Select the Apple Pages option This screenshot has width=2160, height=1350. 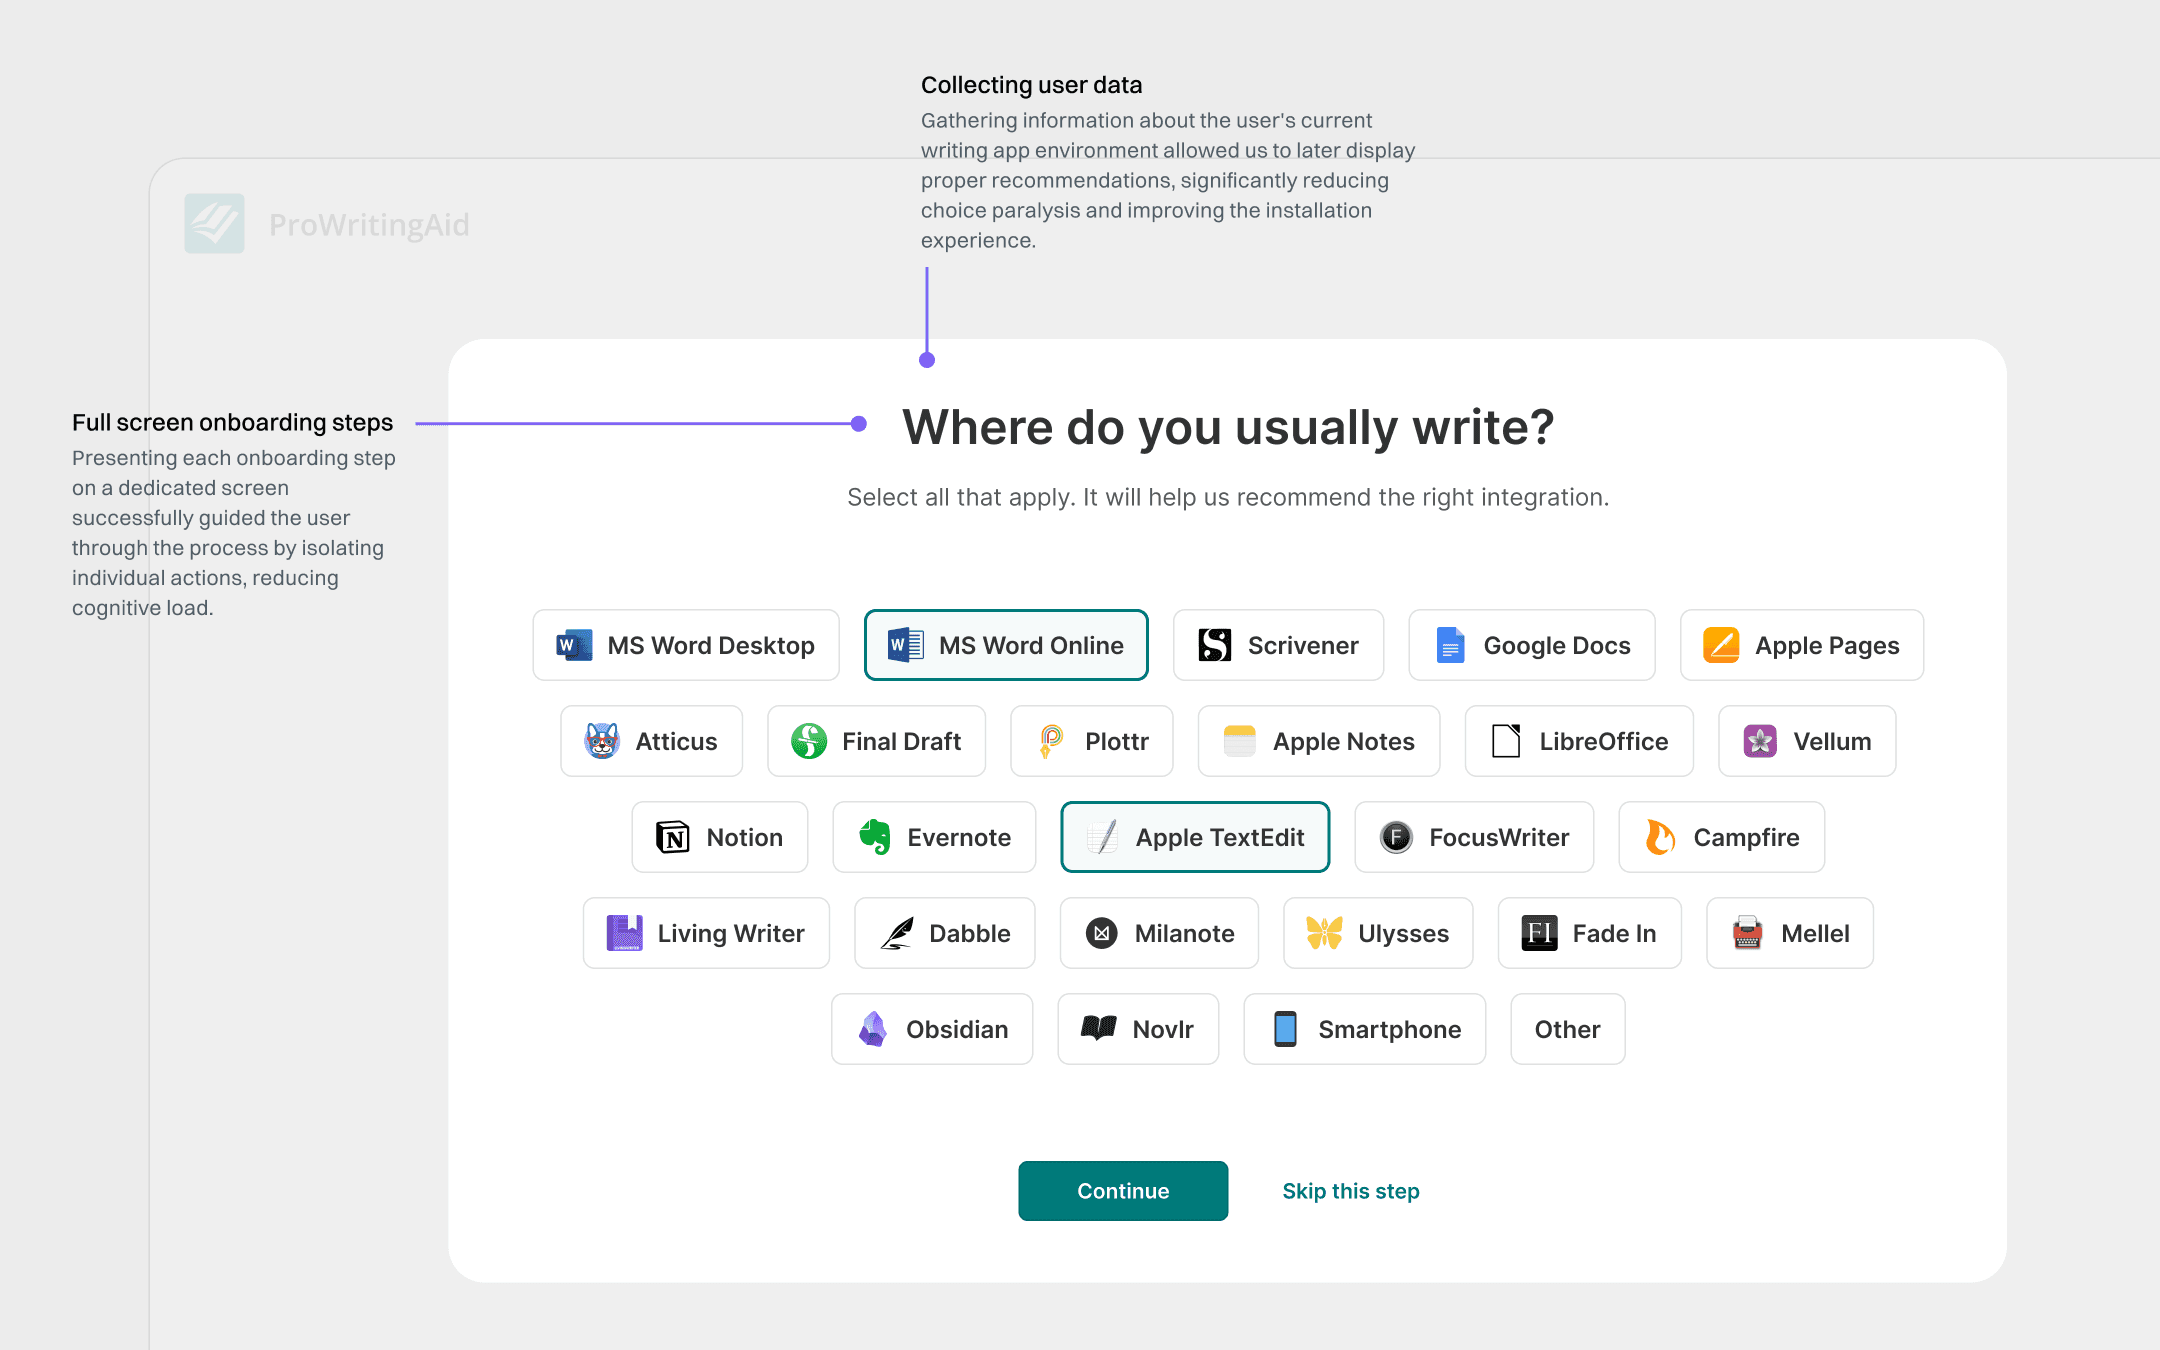click(1802, 645)
